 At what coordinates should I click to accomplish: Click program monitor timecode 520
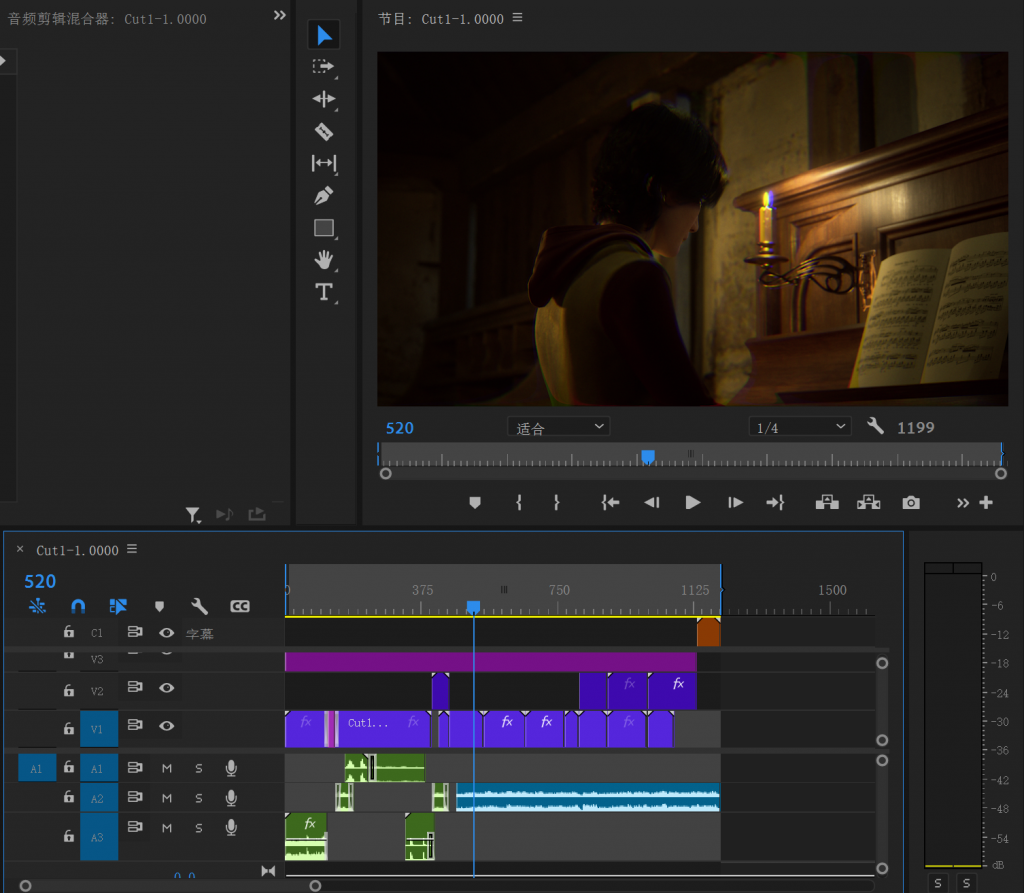coord(400,428)
